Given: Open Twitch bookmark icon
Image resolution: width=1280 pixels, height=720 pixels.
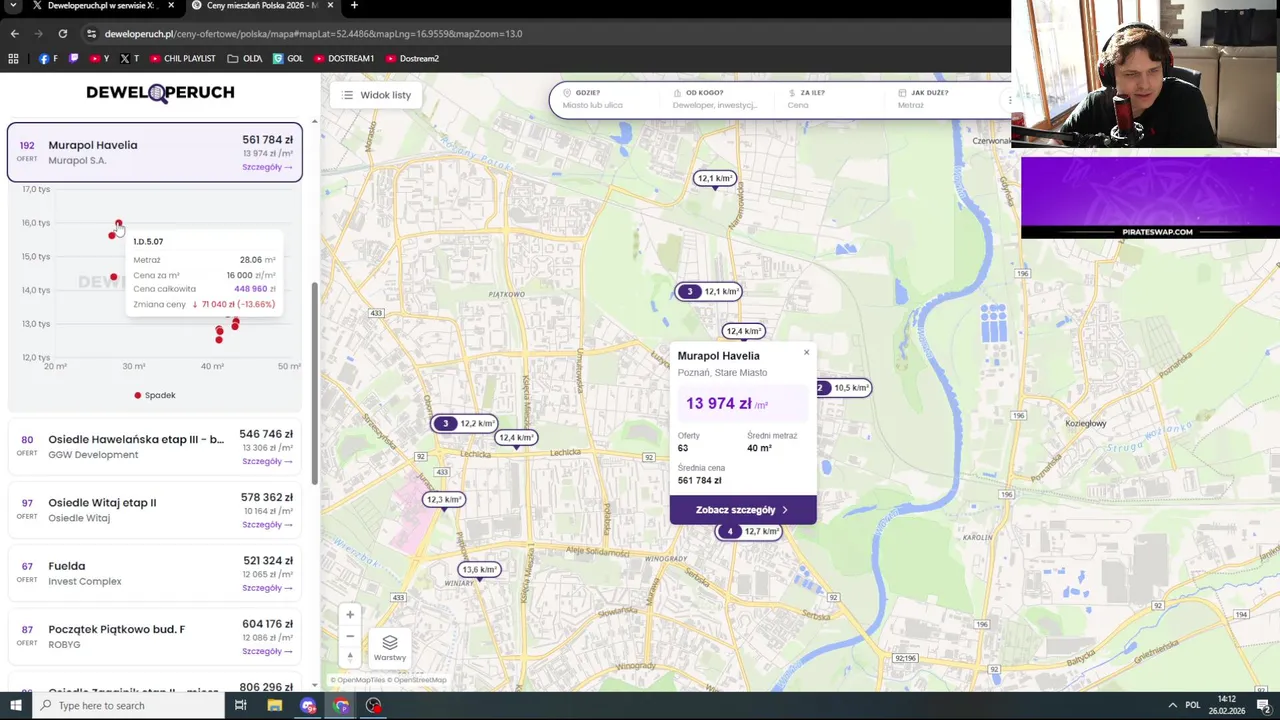Looking at the screenshot, I should click(x=73, y=59).
